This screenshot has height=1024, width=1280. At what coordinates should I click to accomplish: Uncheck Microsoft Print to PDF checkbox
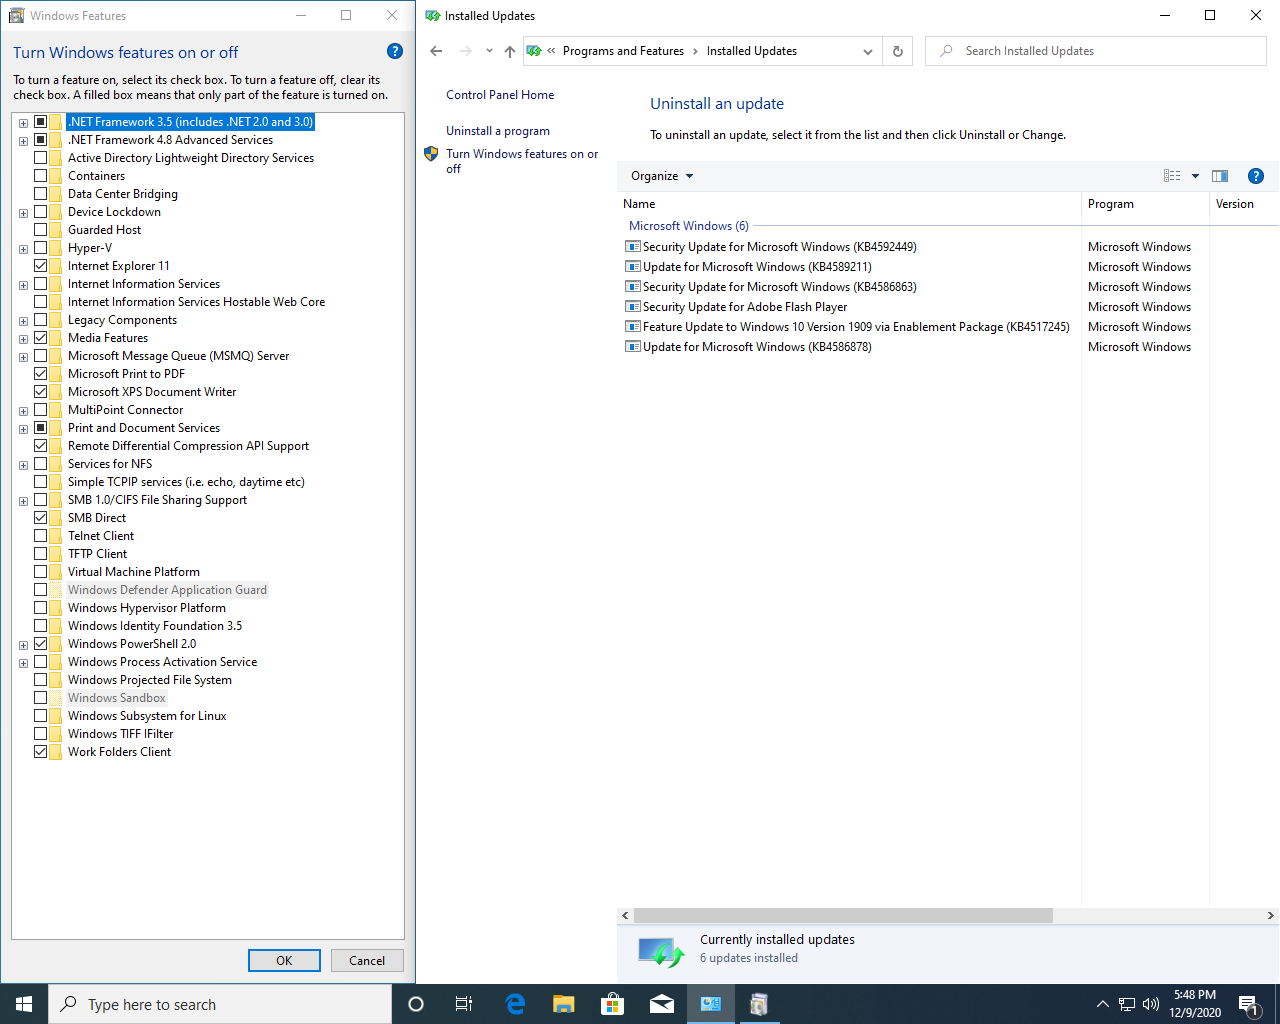click(40, 374)
